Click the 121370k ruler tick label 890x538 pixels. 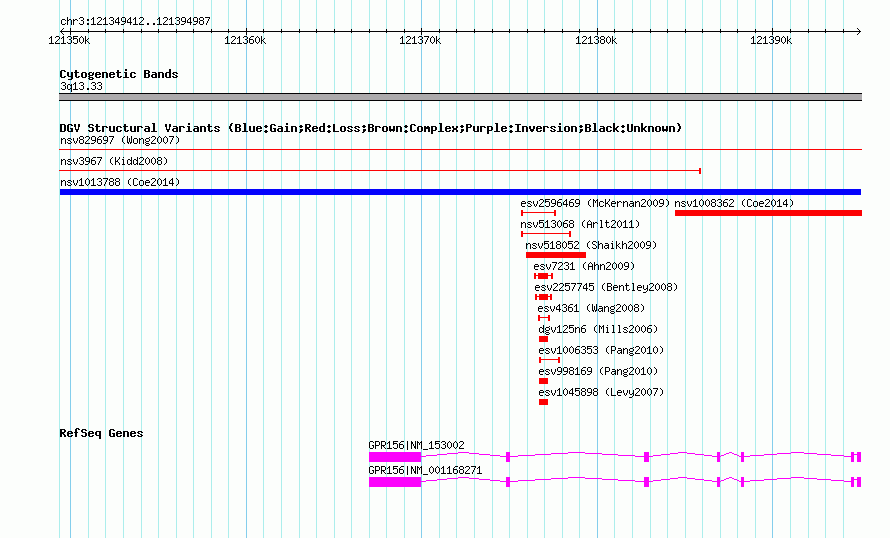click(x=420, y=40)
